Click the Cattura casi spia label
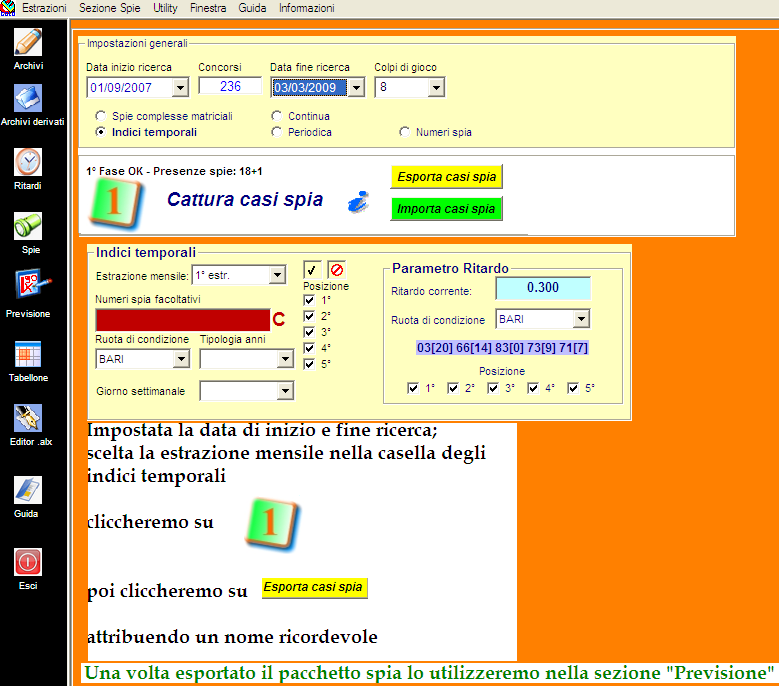This screenshot has width=779, height=686. (x=245, y=200)
